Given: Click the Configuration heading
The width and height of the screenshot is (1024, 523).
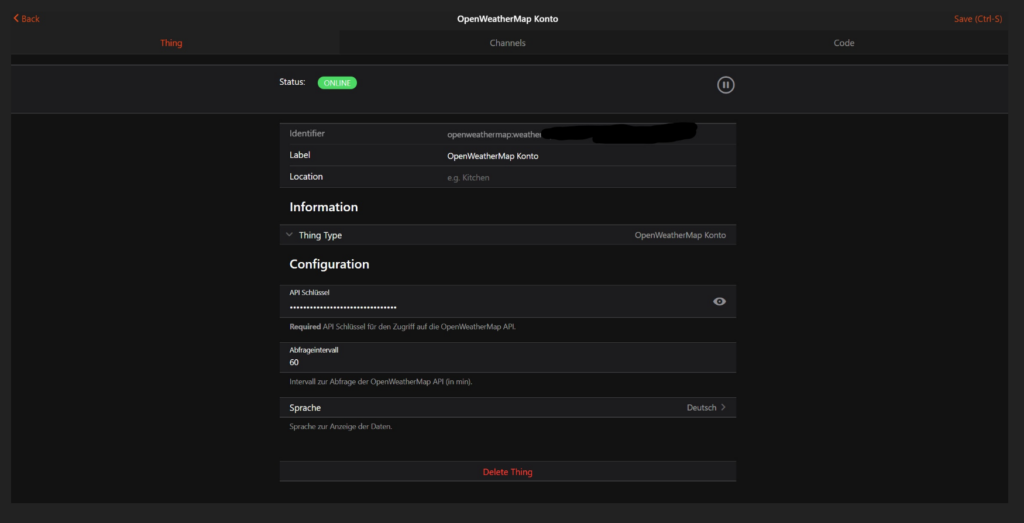Looking at the screenshot, I should click(x=329, y=264).
